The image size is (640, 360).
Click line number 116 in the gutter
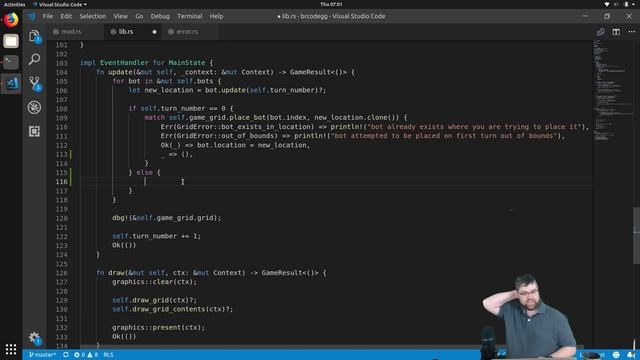click(62, 182)
